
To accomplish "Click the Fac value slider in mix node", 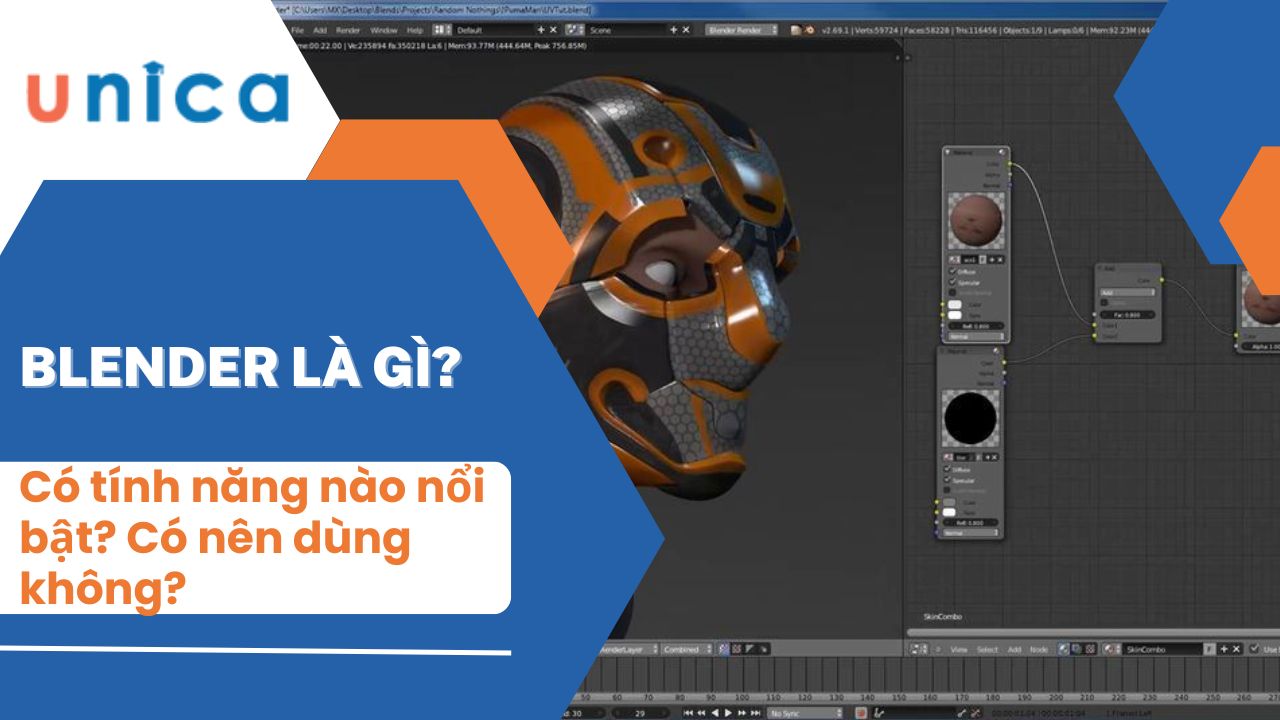I will click(1127, 314).
